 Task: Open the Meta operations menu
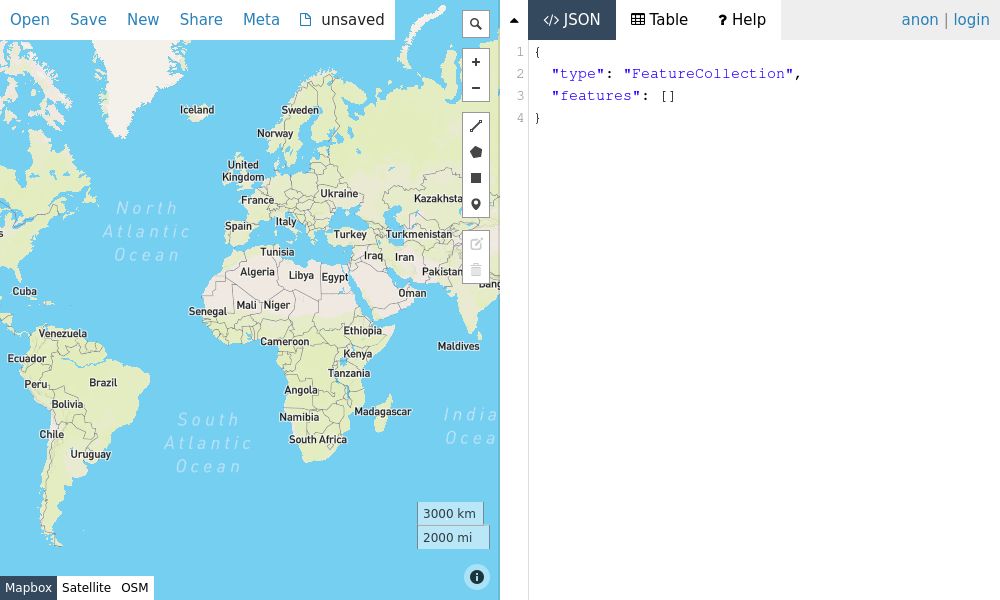pos(261,19)
